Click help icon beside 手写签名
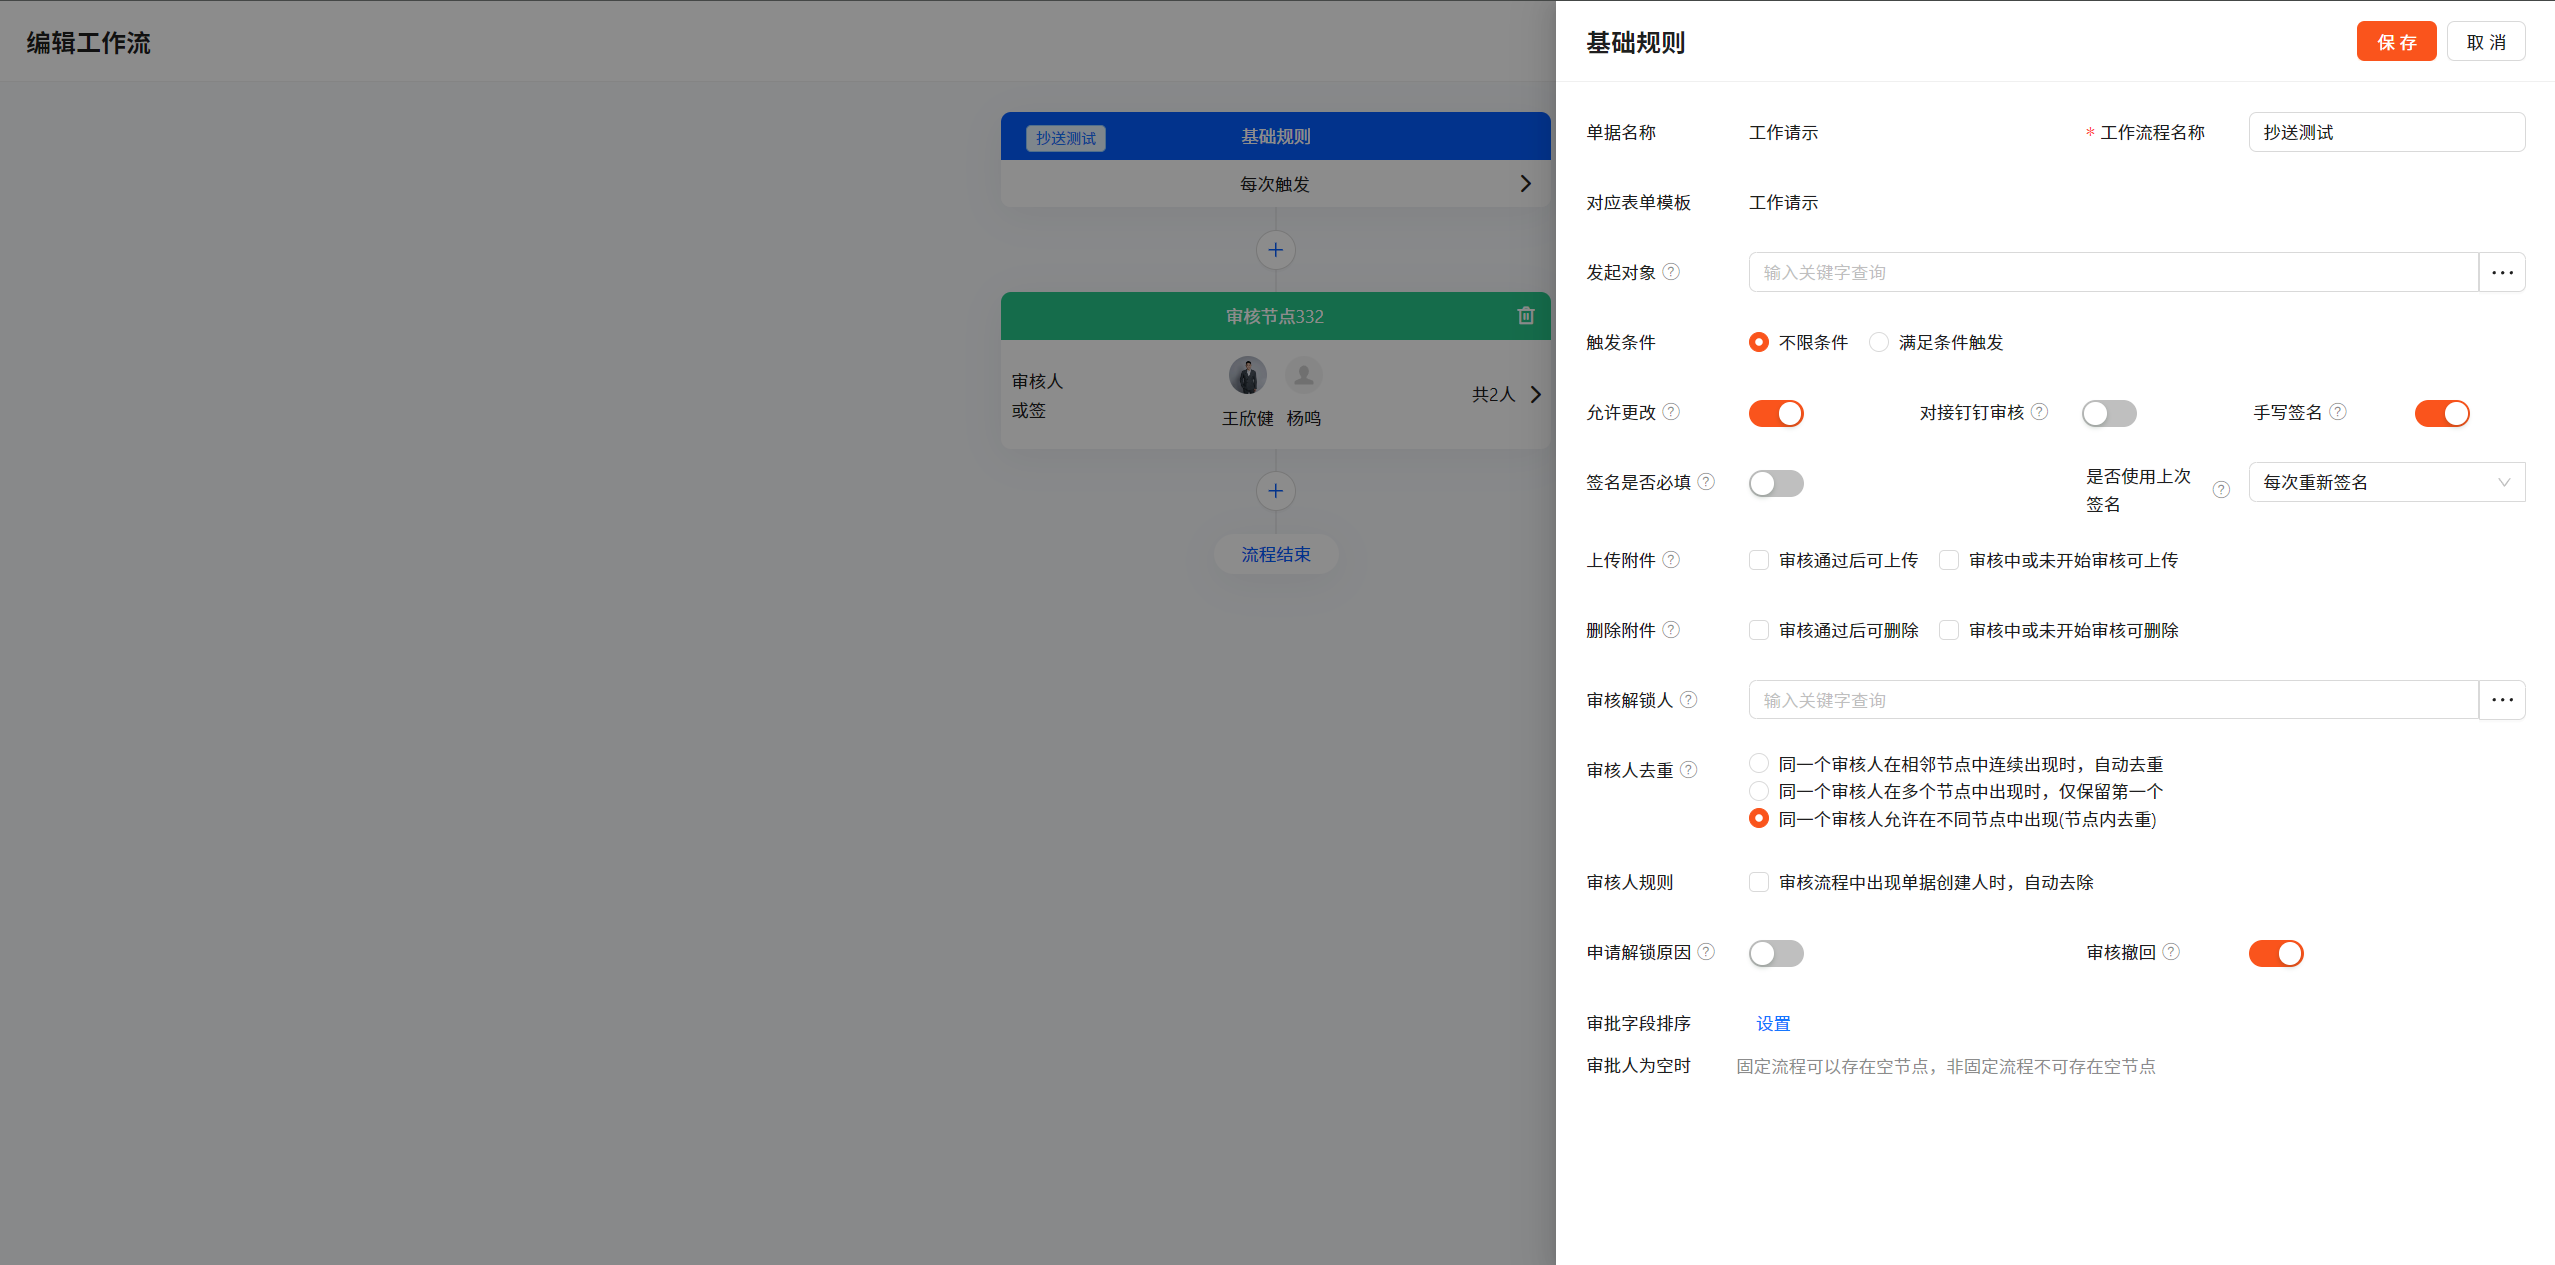This screenshot has width=2555, height=1265. (x=2338, y=412)
